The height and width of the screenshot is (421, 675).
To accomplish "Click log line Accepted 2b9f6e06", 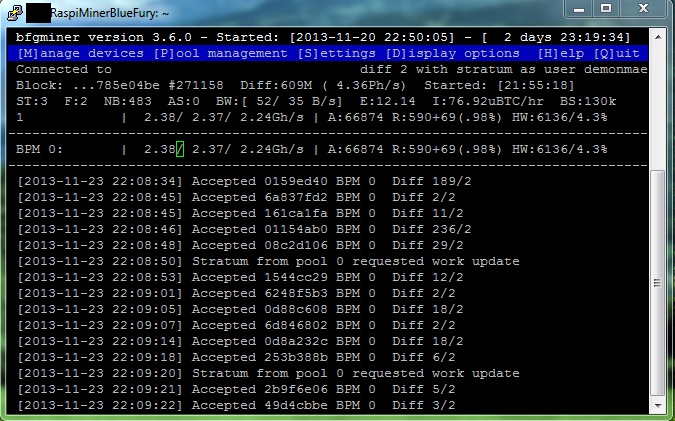I will pyautogui.click(x=236, y=389).
